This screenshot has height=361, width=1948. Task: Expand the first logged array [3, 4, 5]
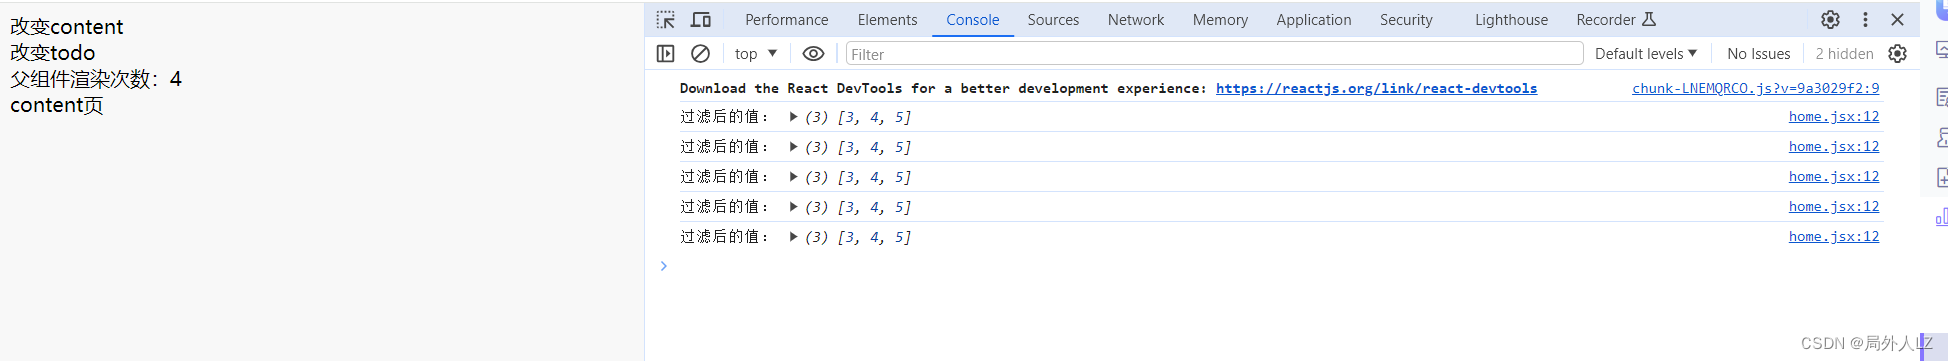tap(793, 117)
